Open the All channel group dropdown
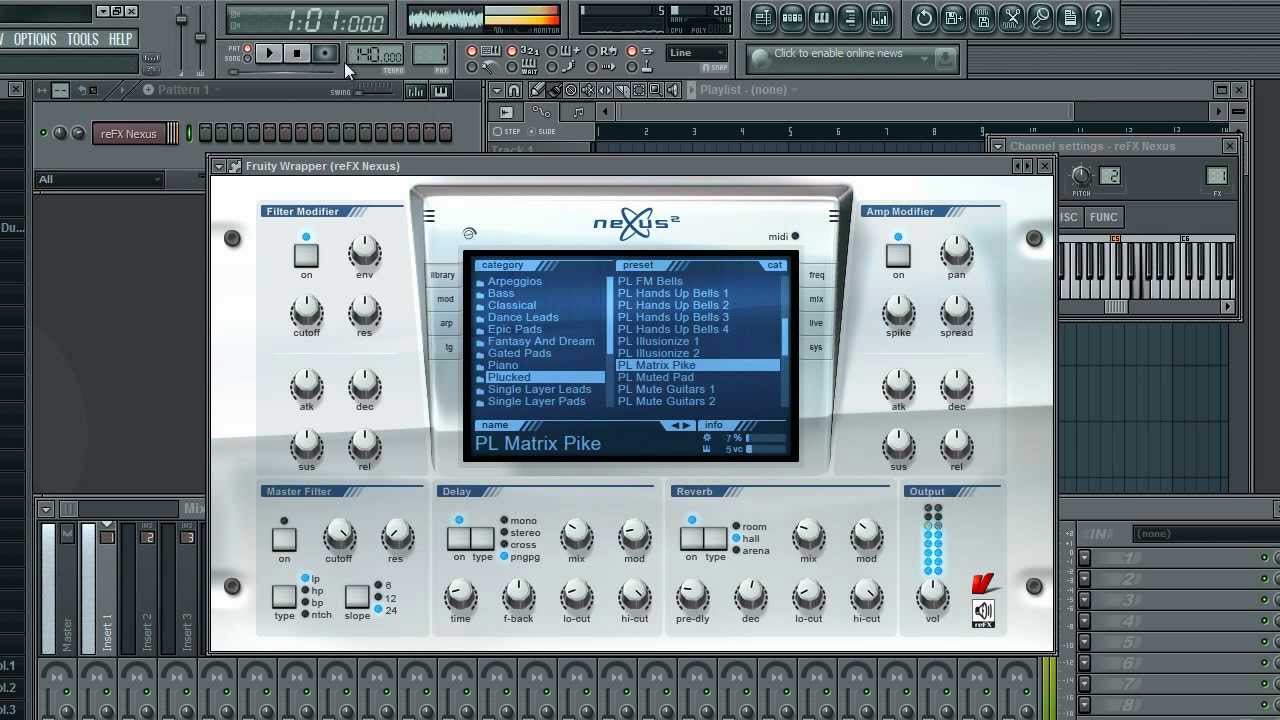The height and width of the screenshot is (720, 1280). (99, 179)
